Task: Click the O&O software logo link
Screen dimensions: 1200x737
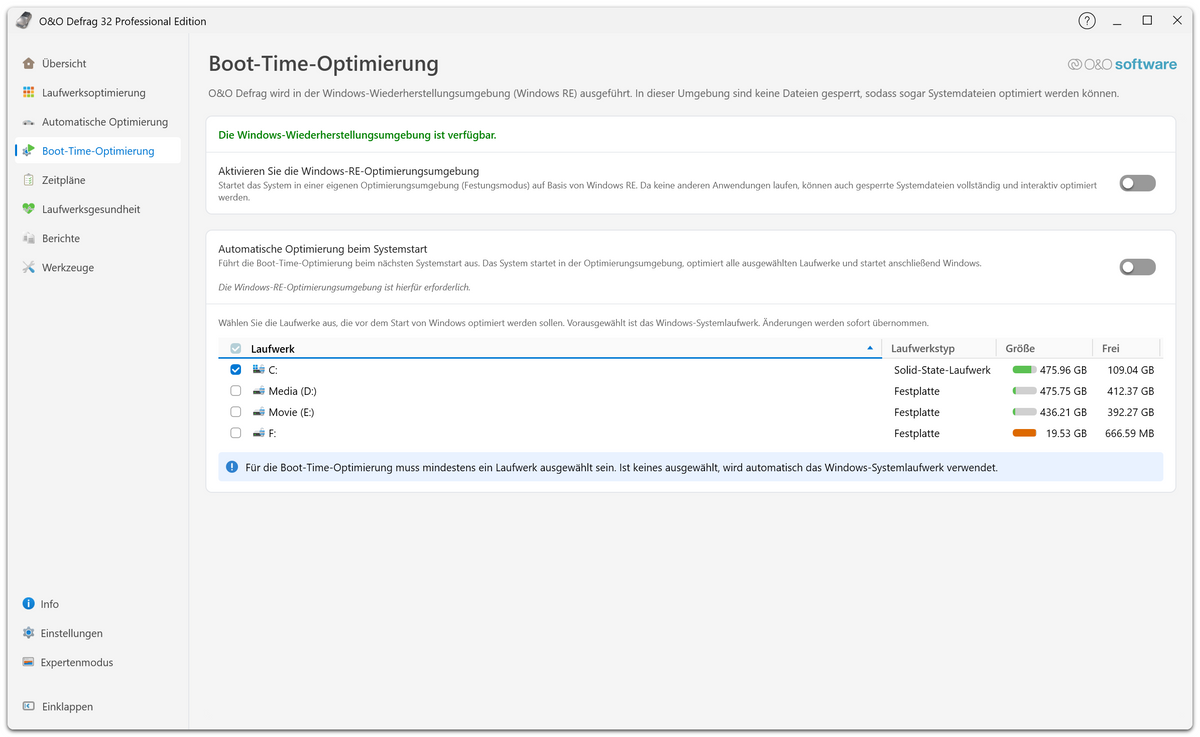Action: point(1122,64)
